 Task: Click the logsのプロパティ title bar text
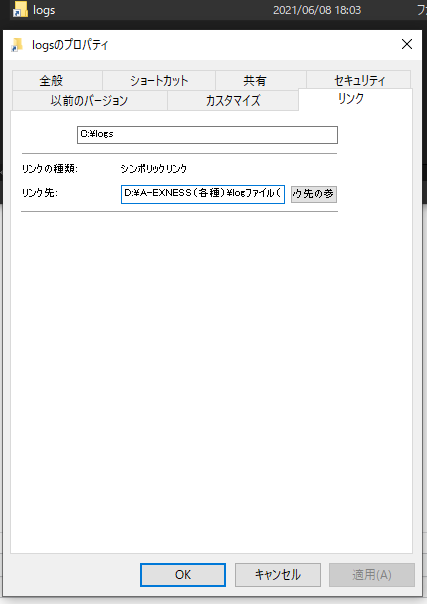pos(70,45)
